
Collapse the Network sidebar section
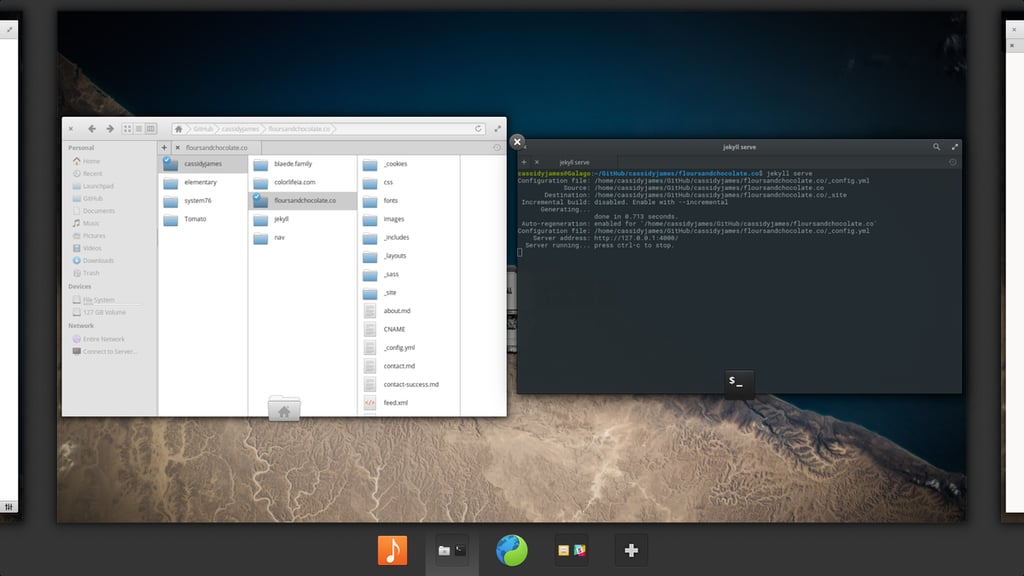[81, 326]
